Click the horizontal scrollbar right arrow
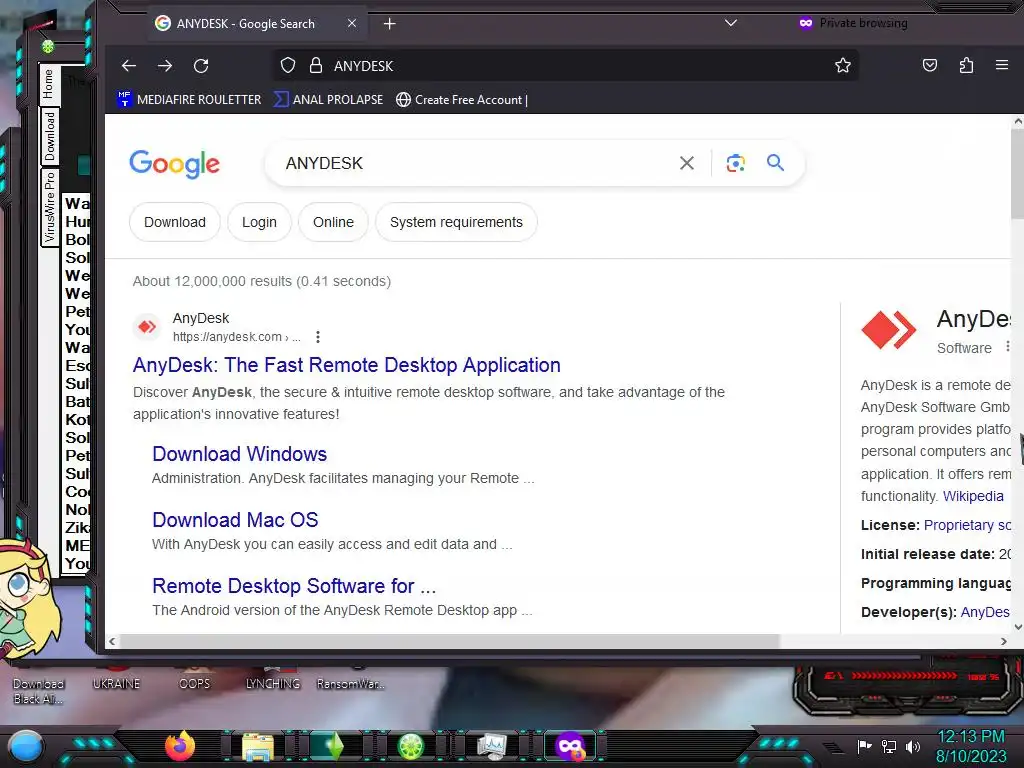Screen dimensions: 1024x768 (x=1004, y=641)
